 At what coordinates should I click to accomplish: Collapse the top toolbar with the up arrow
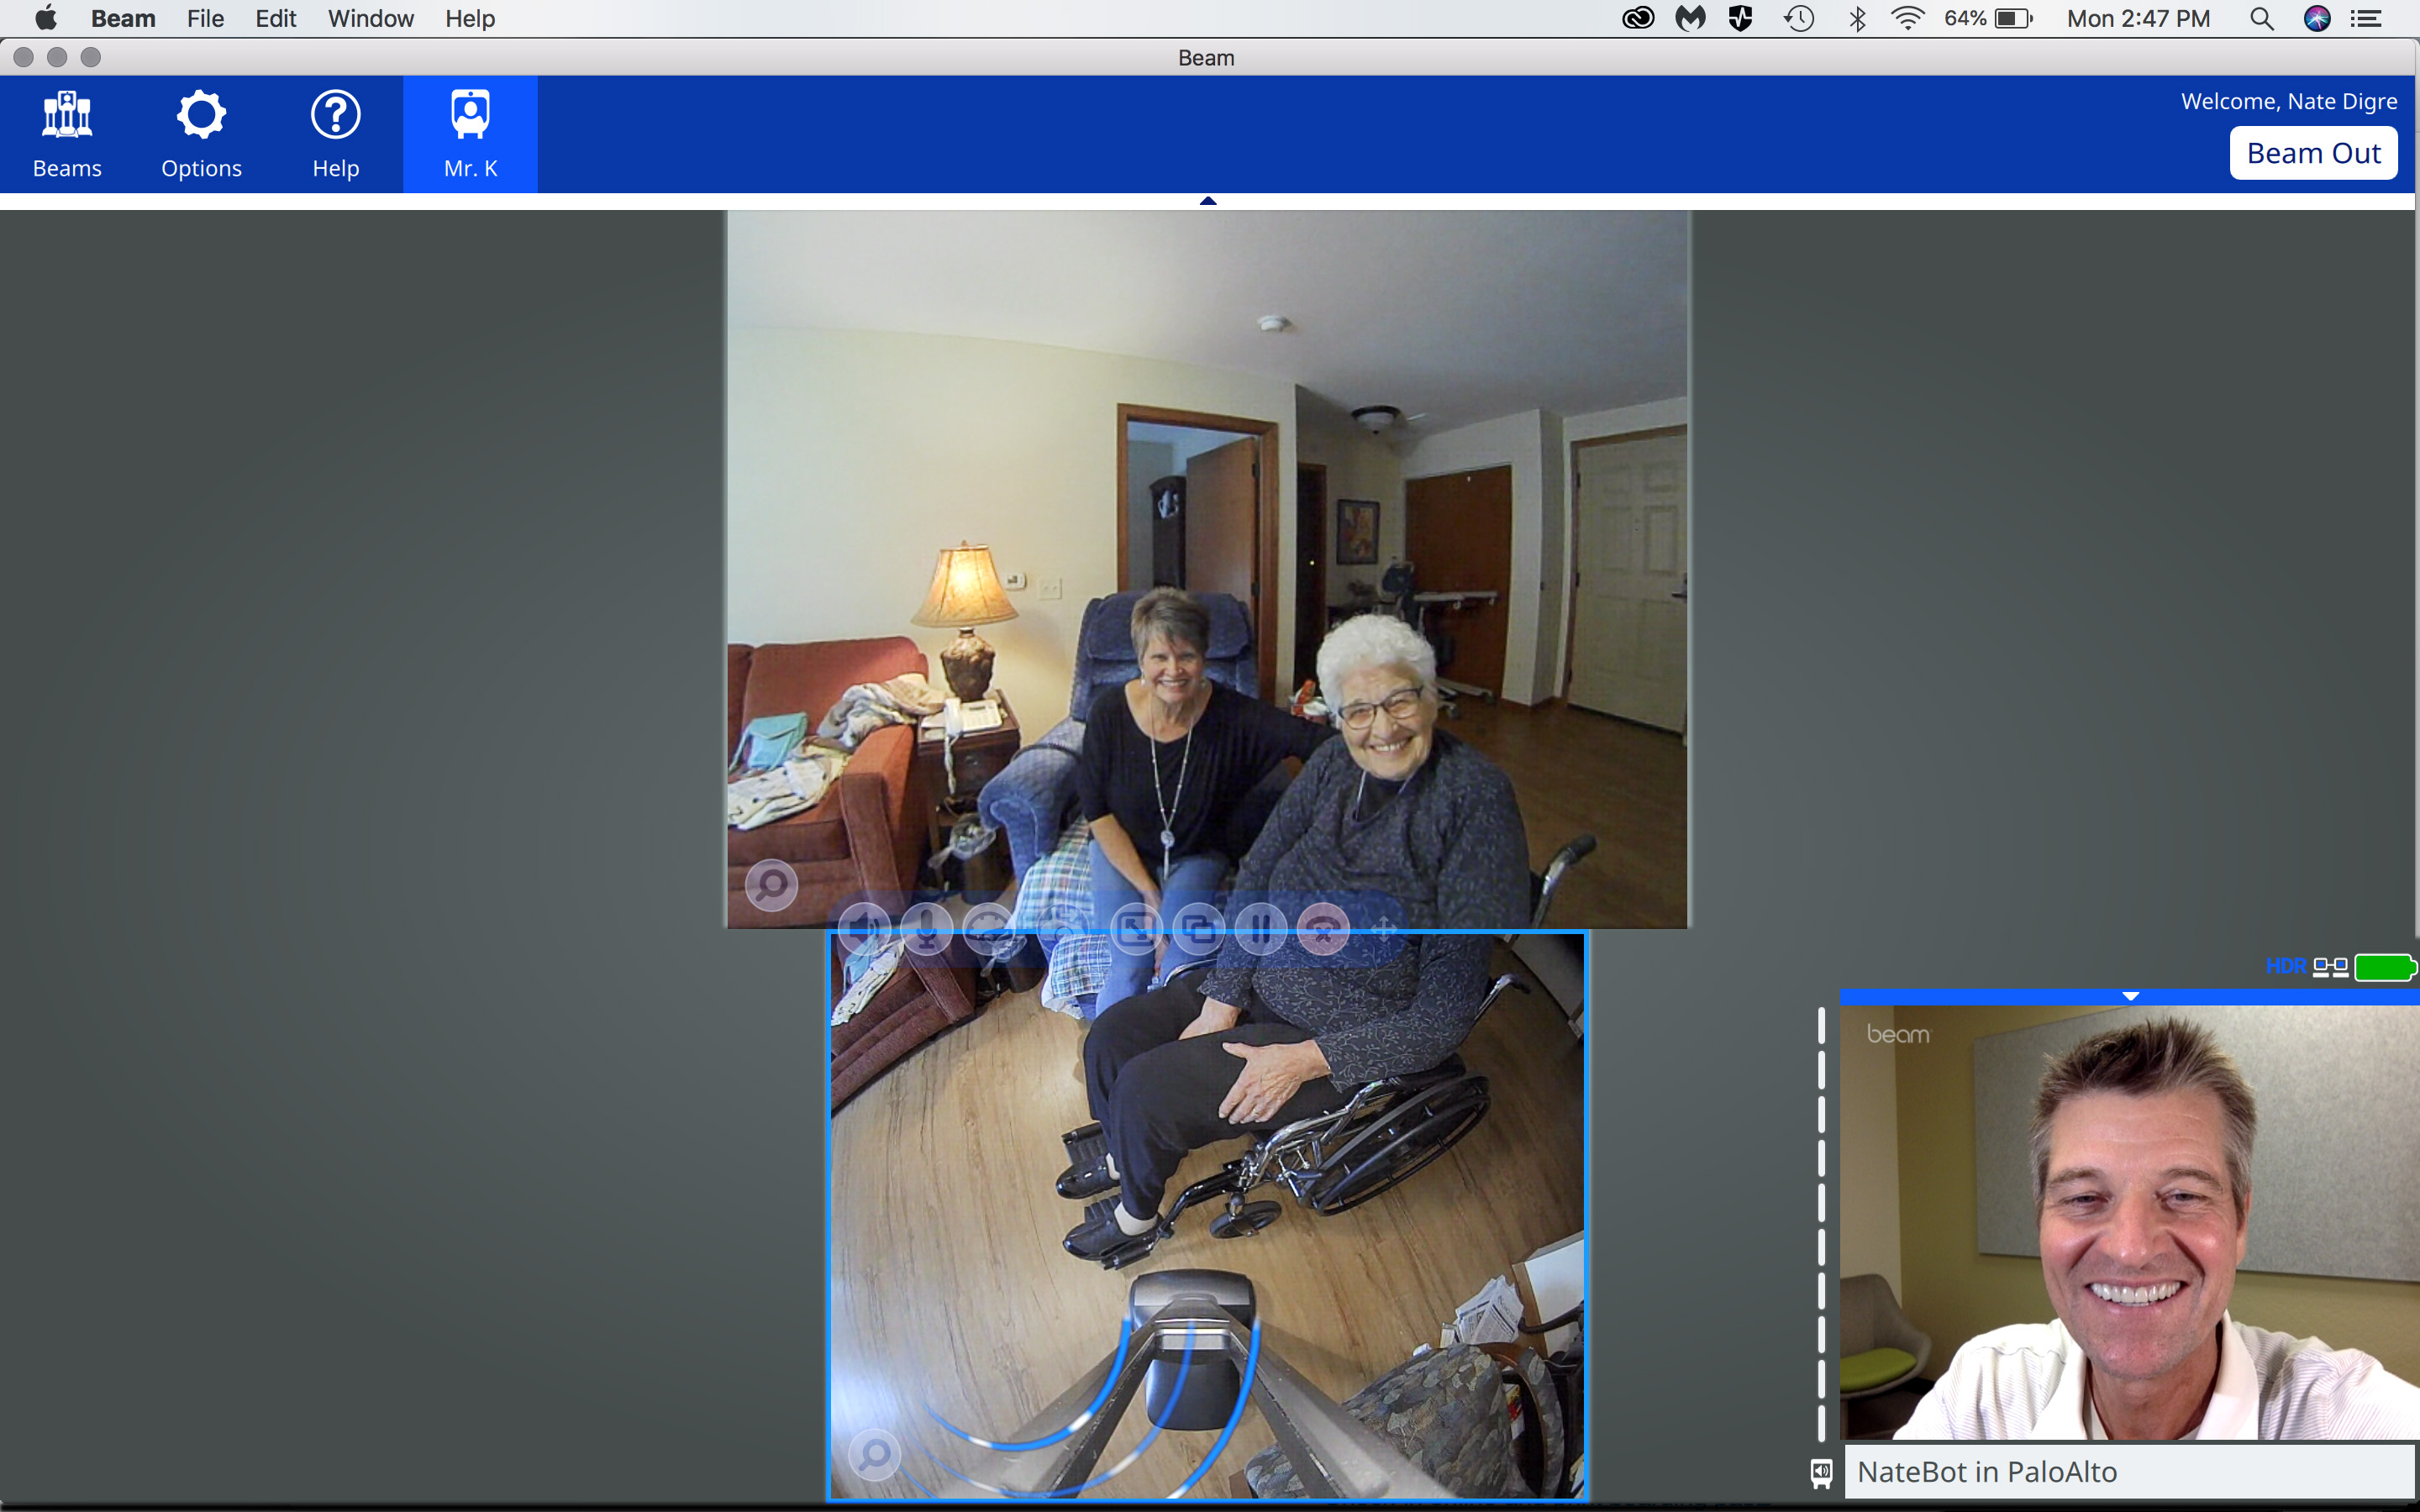click(x=1208, y=201)
